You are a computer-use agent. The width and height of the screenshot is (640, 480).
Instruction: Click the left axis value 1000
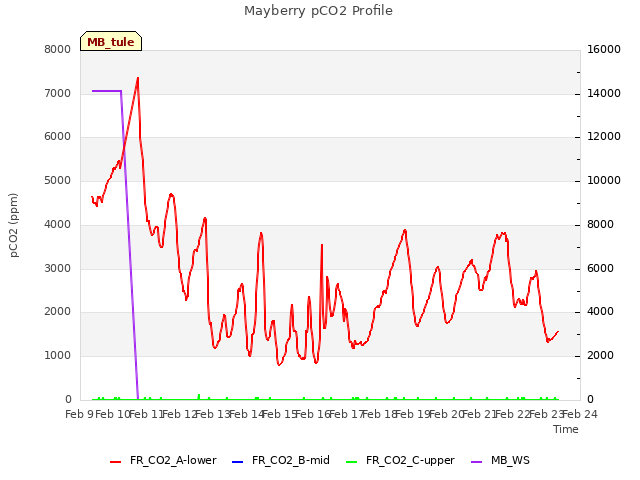58,356
